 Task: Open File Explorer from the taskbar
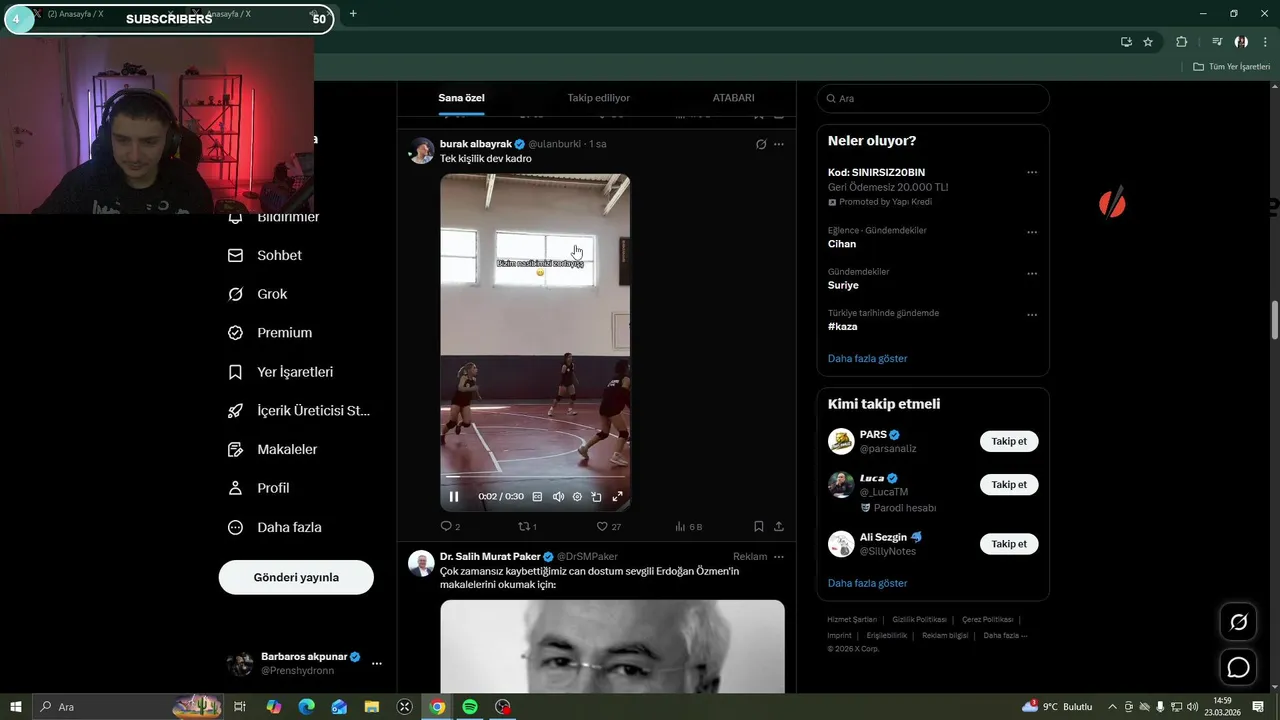[371, 707]
